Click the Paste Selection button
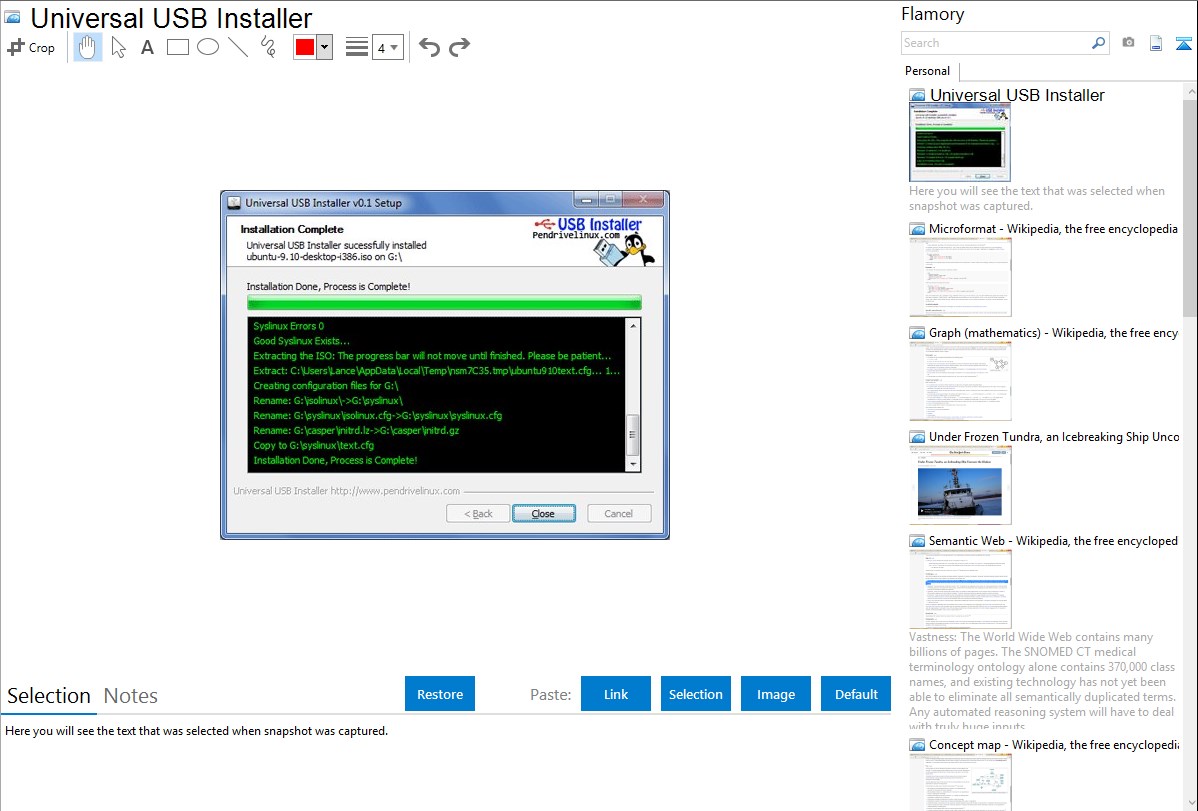 (x=695, y=694)
